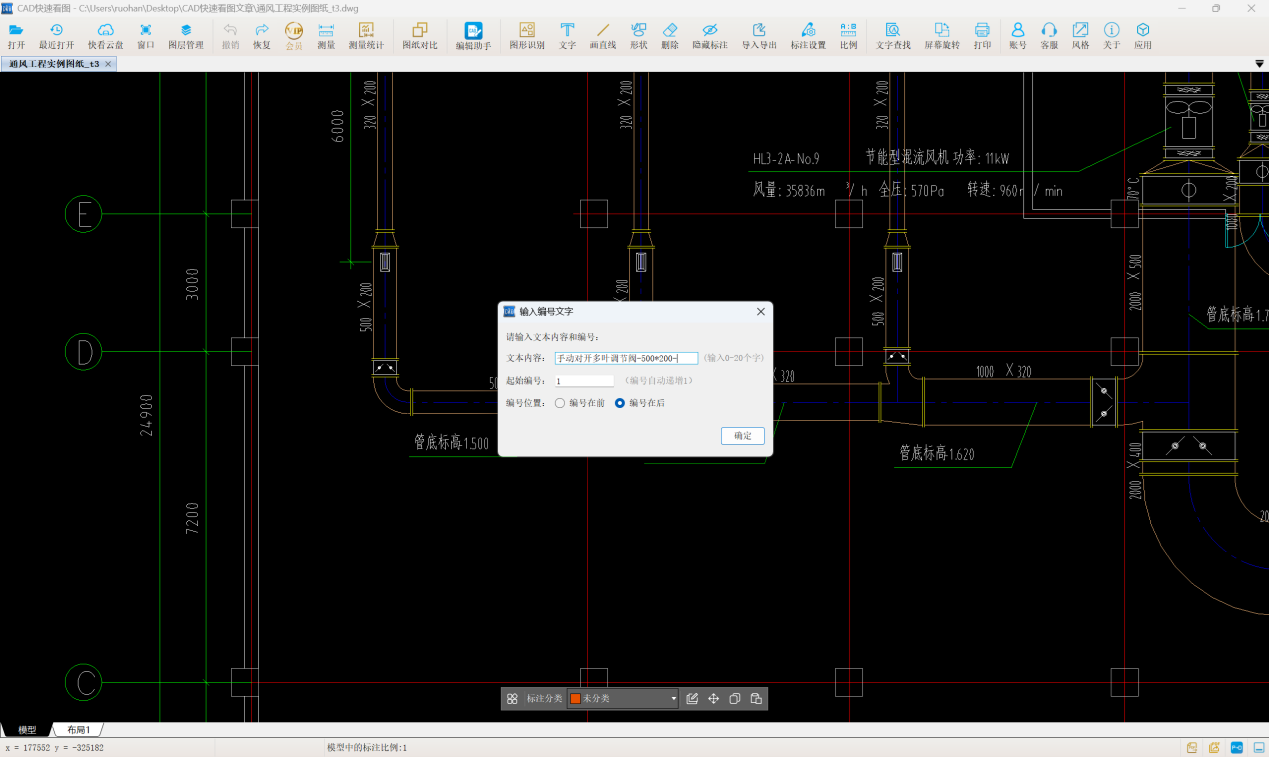Close the 输入编号文字 dialog
The width and height of the screenshot is (1269, 757).
[x=760, y=312]
